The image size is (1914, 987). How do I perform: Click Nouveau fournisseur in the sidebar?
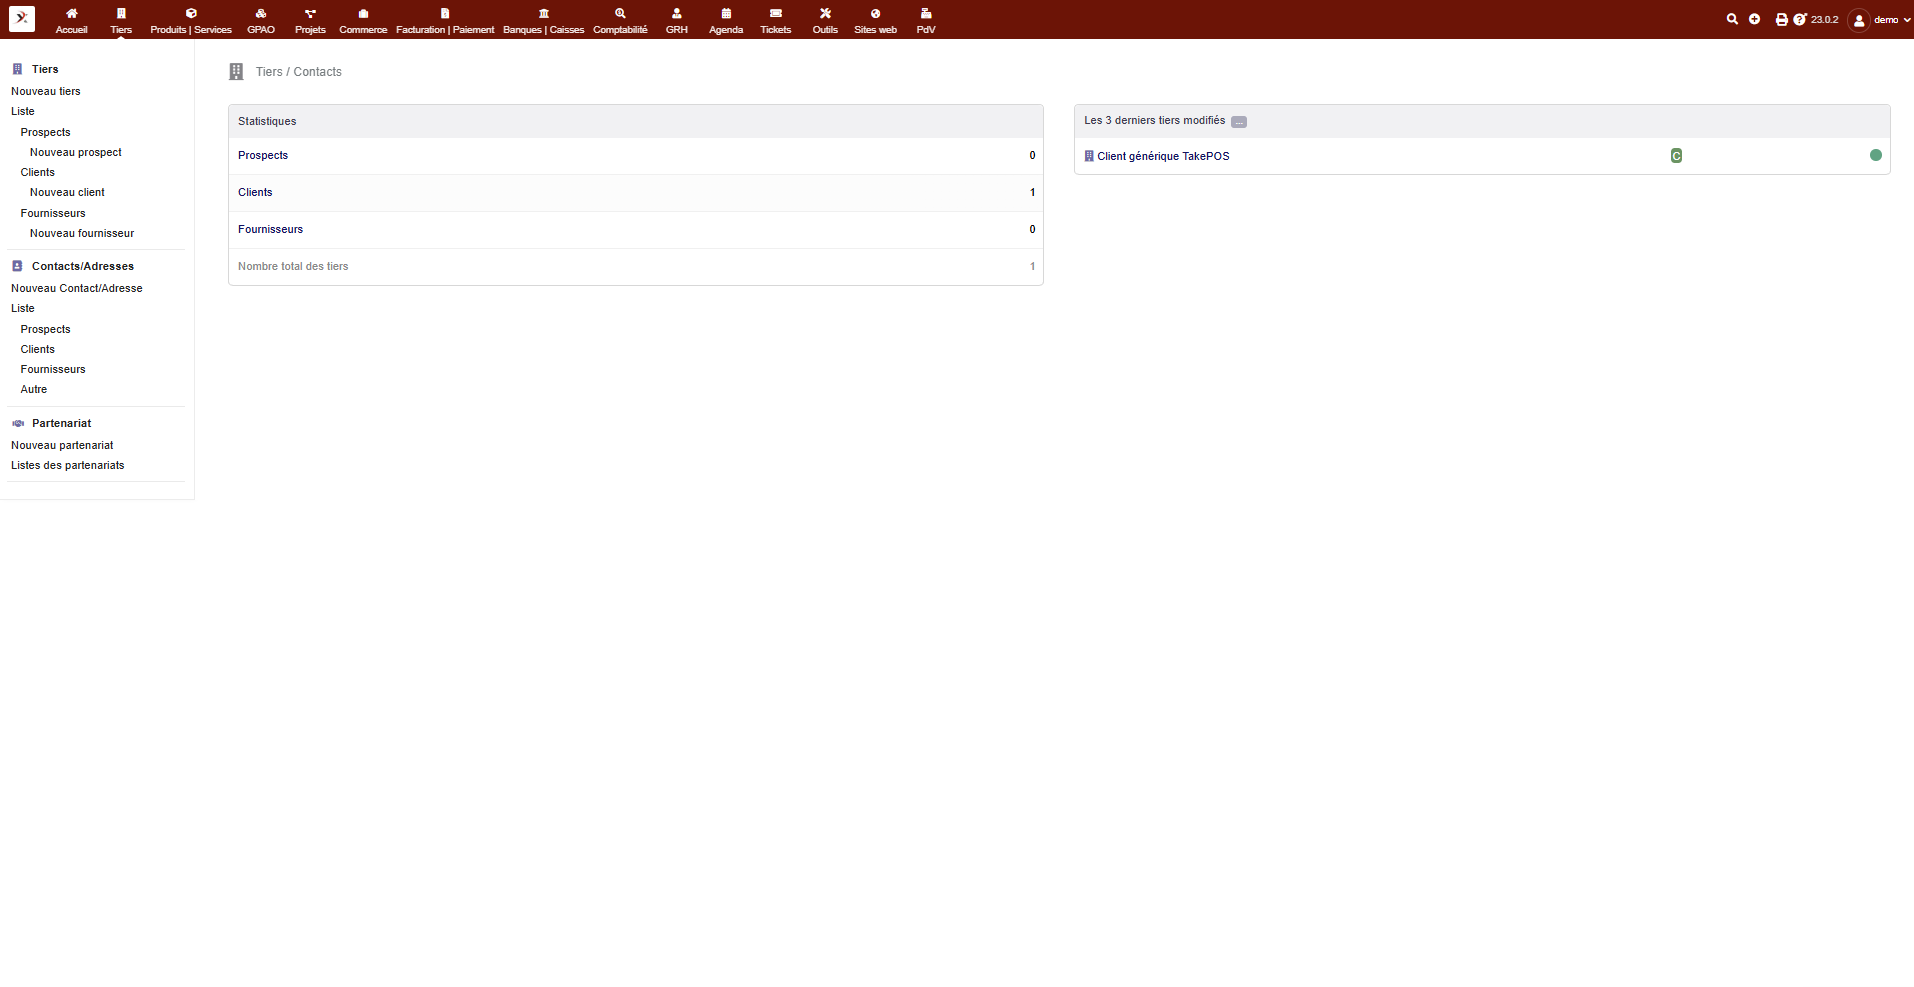click(x=82, y=233)
